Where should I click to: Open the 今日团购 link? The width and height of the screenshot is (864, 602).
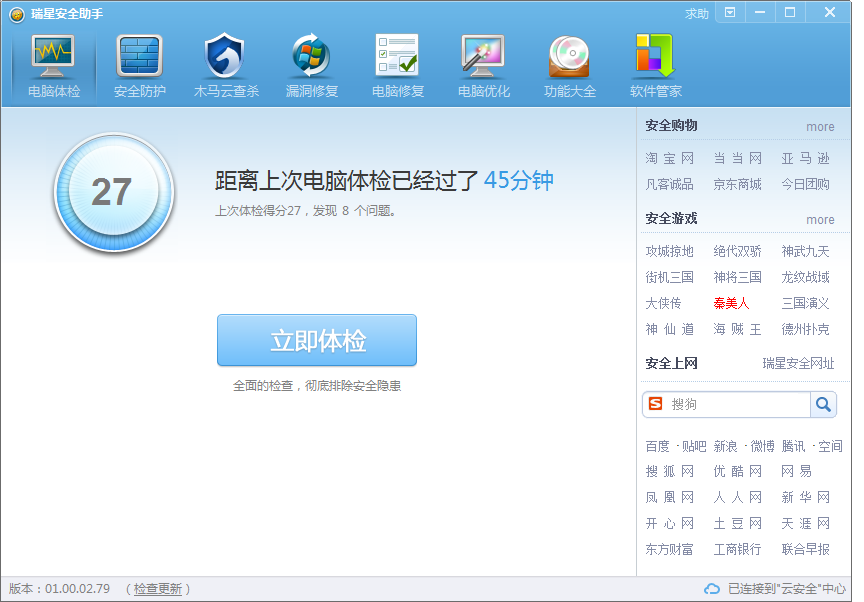[805, 185]
